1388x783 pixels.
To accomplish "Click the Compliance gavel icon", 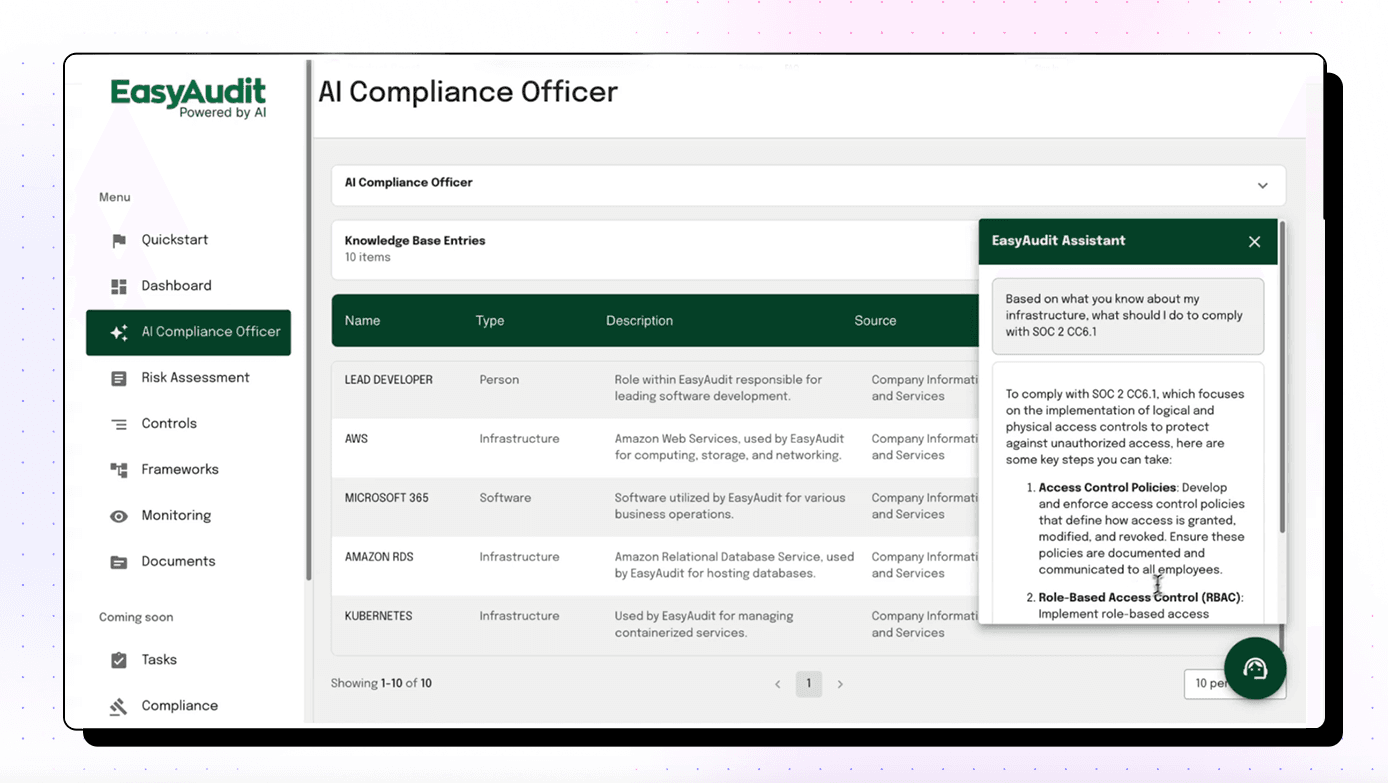I will 119,707.
